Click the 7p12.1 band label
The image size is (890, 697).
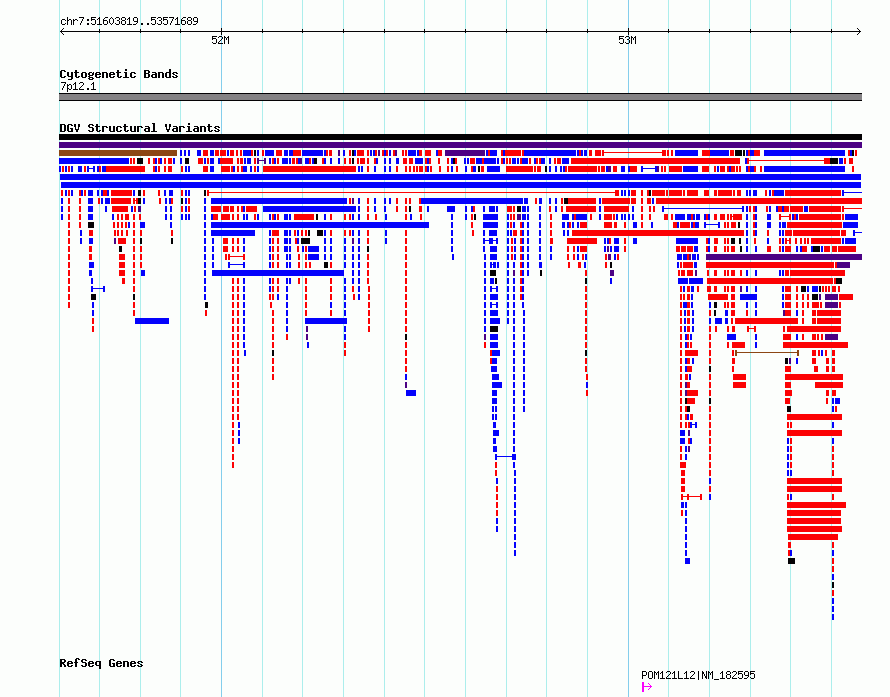coord(78,86)
